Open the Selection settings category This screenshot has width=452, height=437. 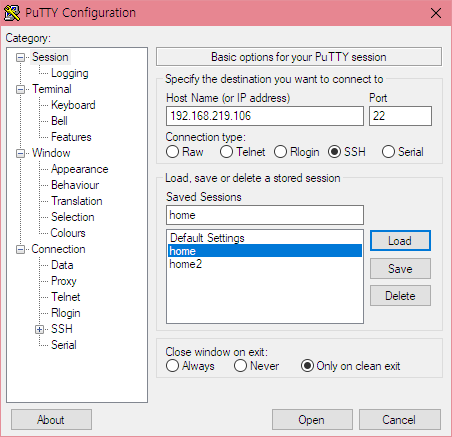(x=73, y=217)
